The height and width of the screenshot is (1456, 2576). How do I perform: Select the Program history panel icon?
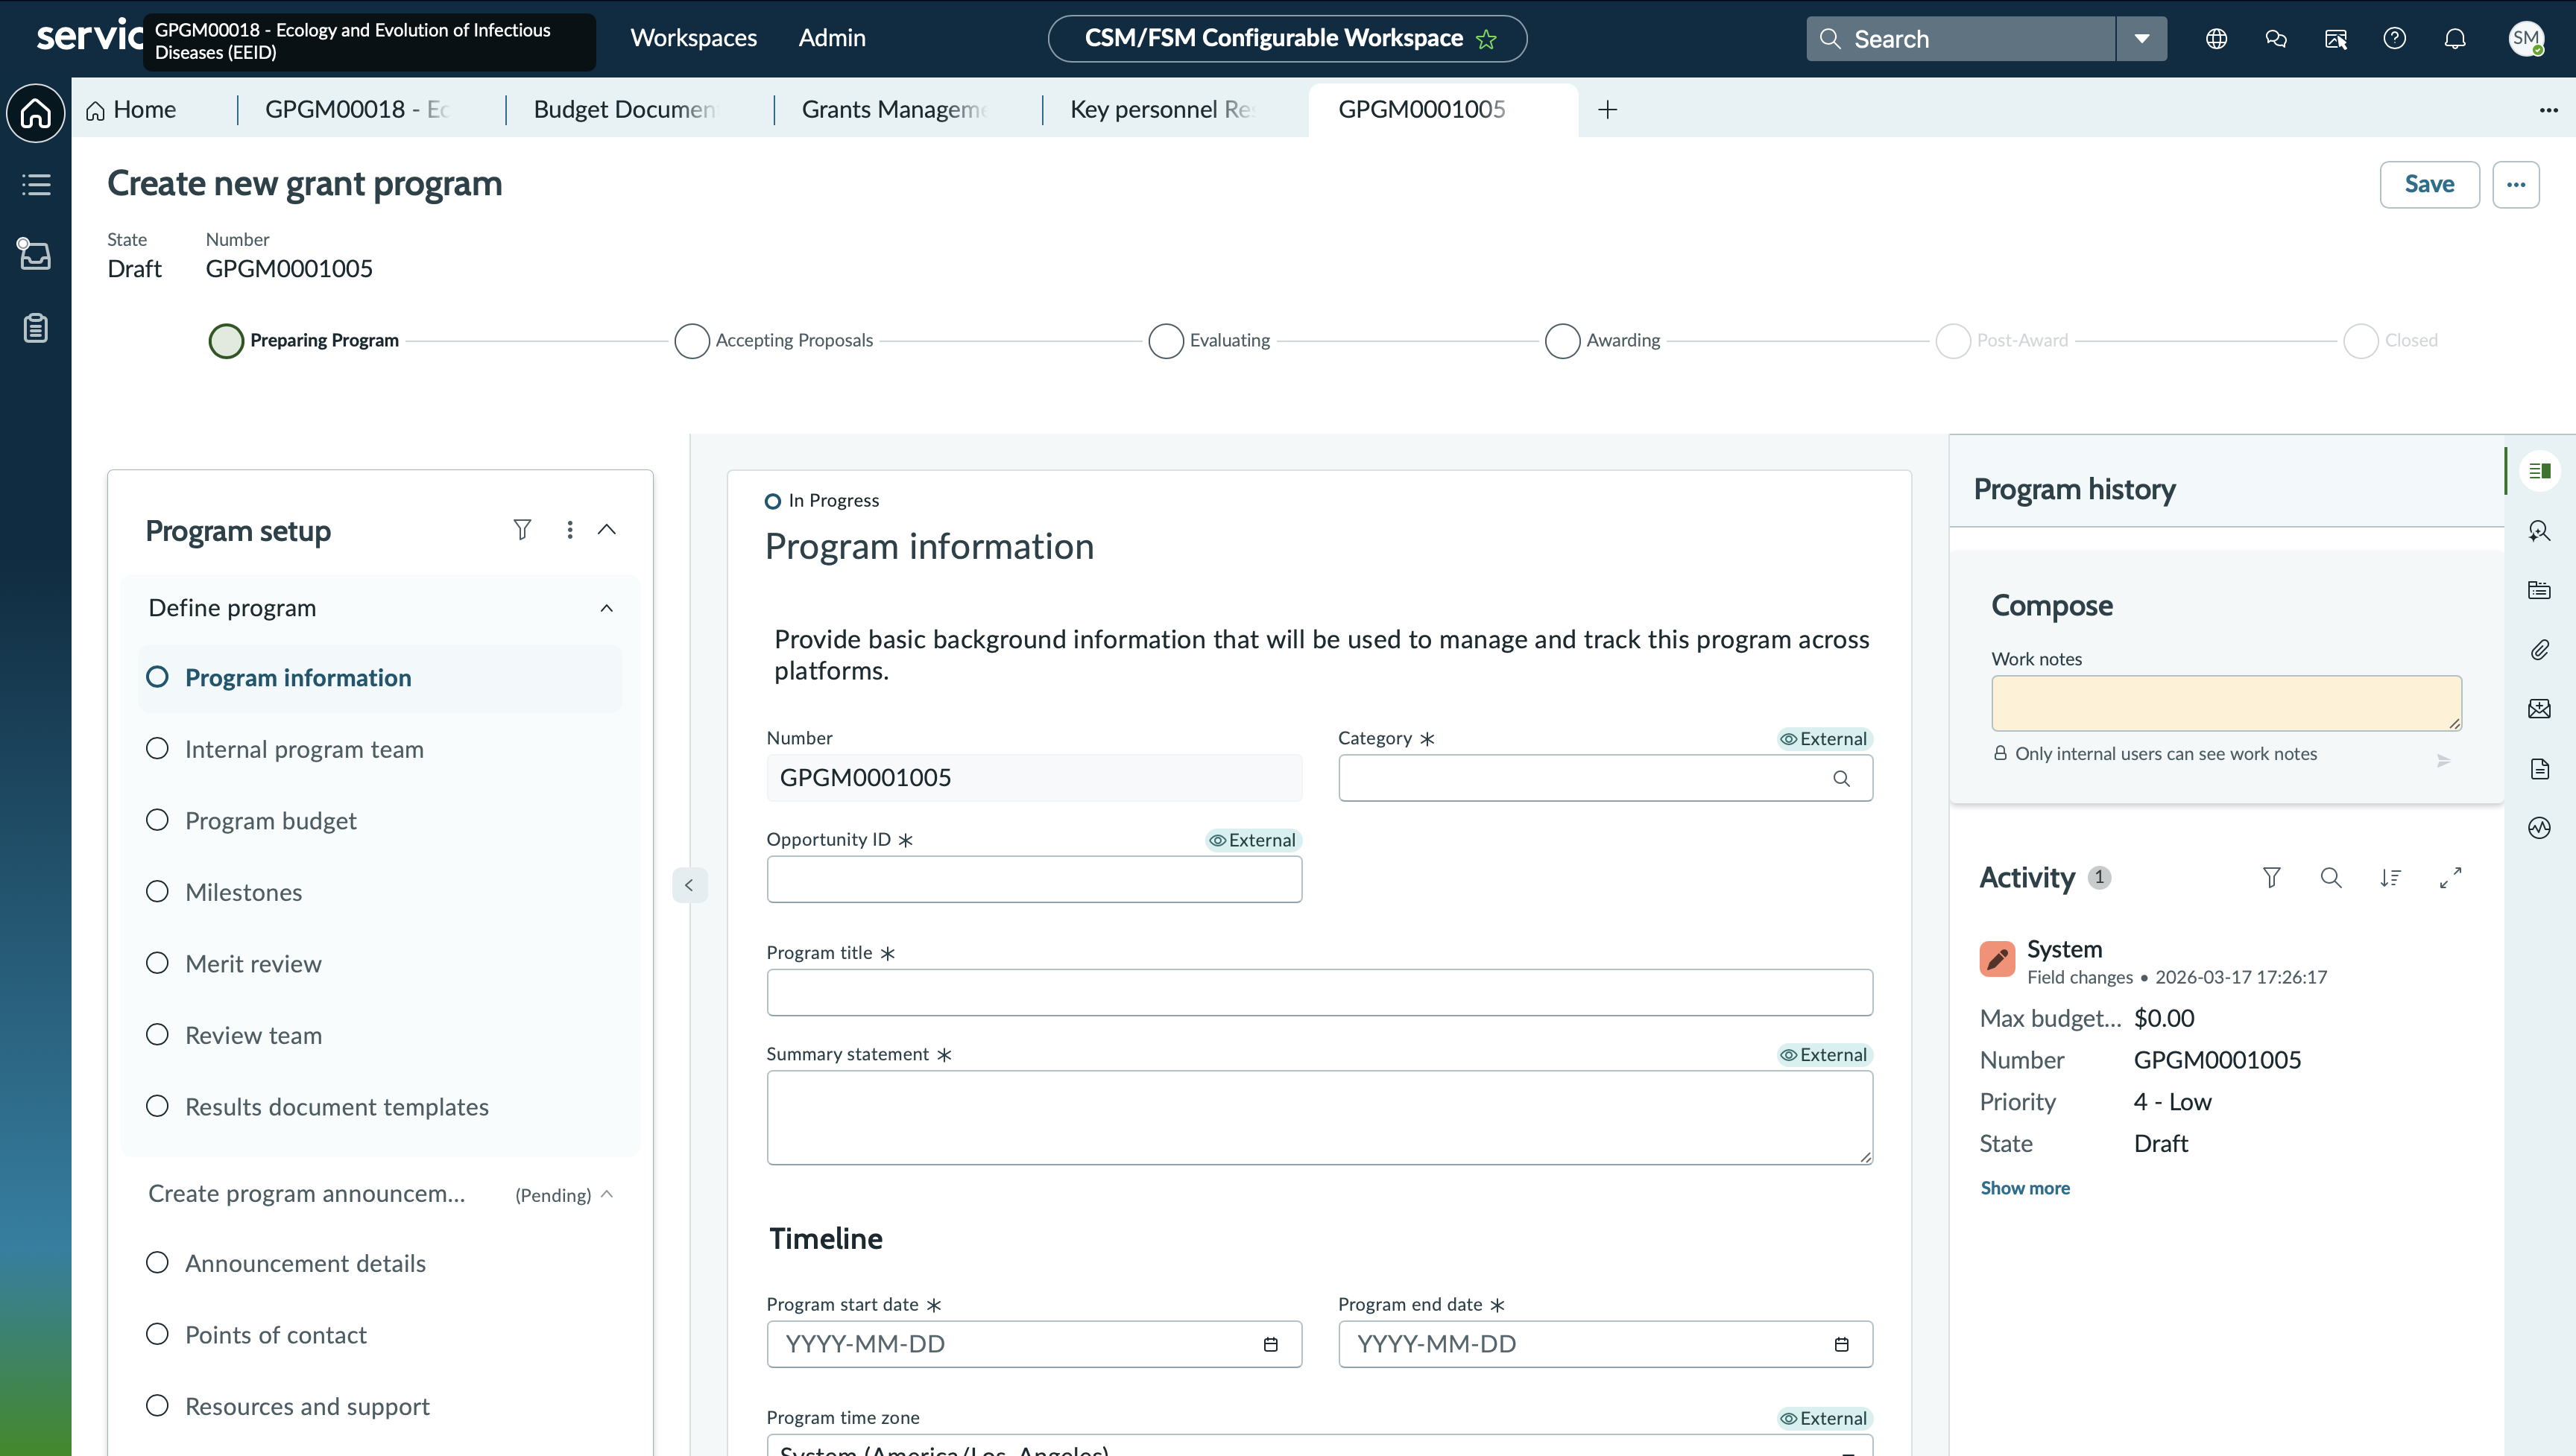coord(2539,471)
